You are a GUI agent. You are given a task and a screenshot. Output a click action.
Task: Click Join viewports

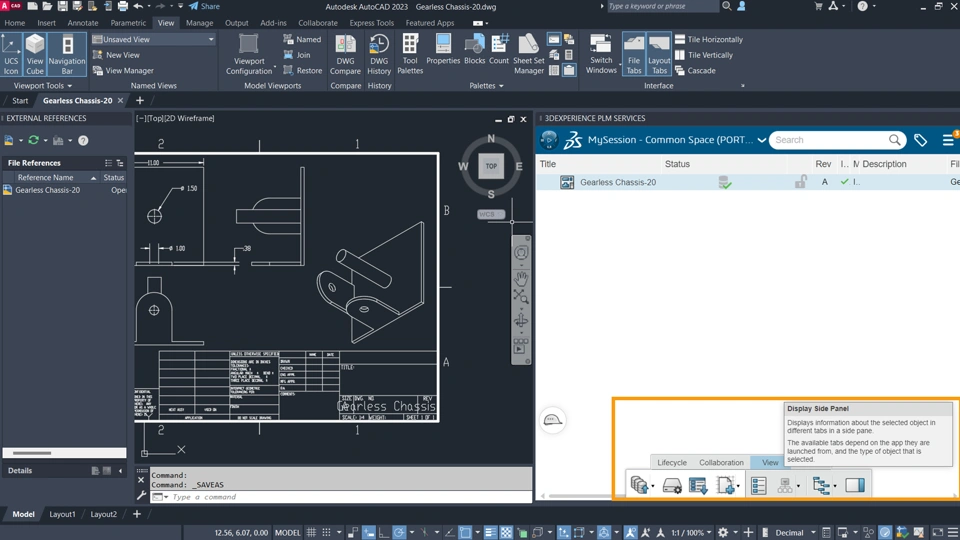tap(297, 55)
